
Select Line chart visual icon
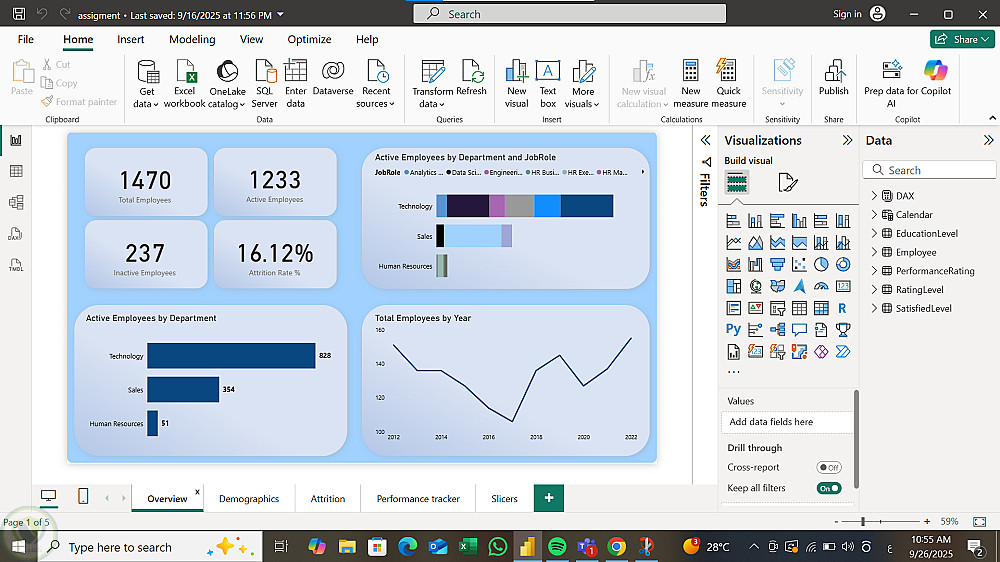pyautogui.click(x=733, y=243)
